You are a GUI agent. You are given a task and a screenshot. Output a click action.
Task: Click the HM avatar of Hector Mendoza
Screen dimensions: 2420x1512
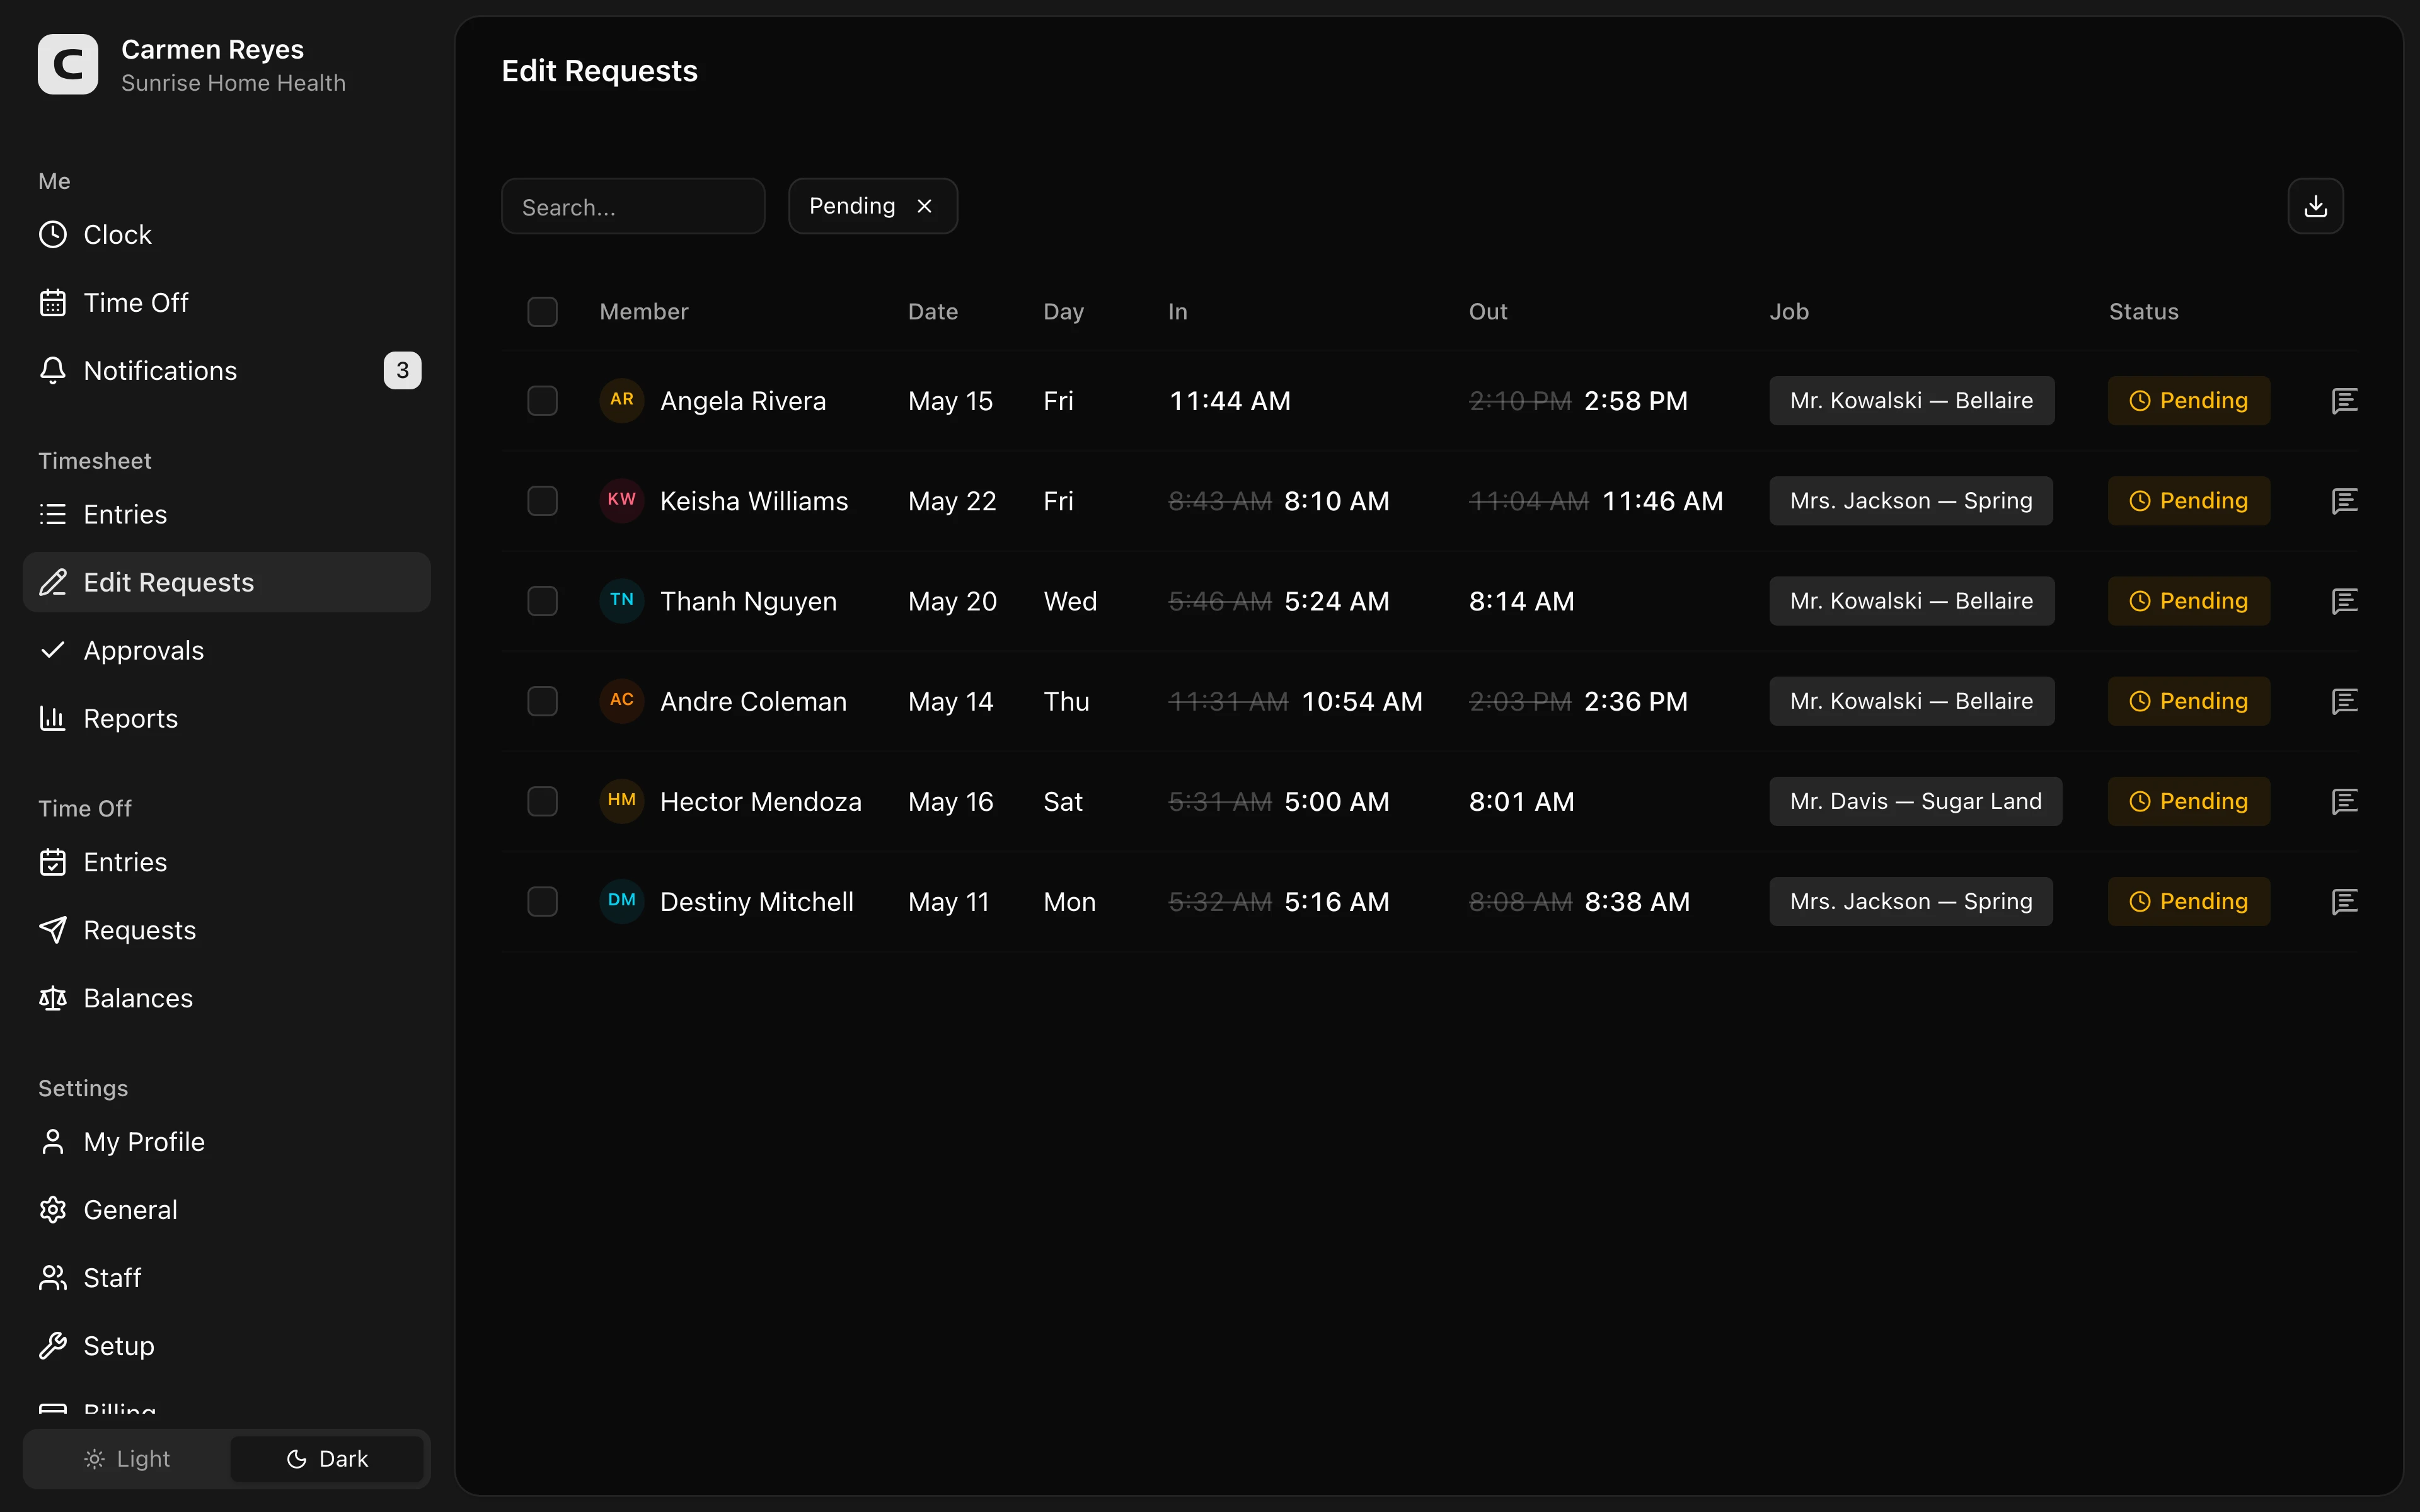click(621, 800)
